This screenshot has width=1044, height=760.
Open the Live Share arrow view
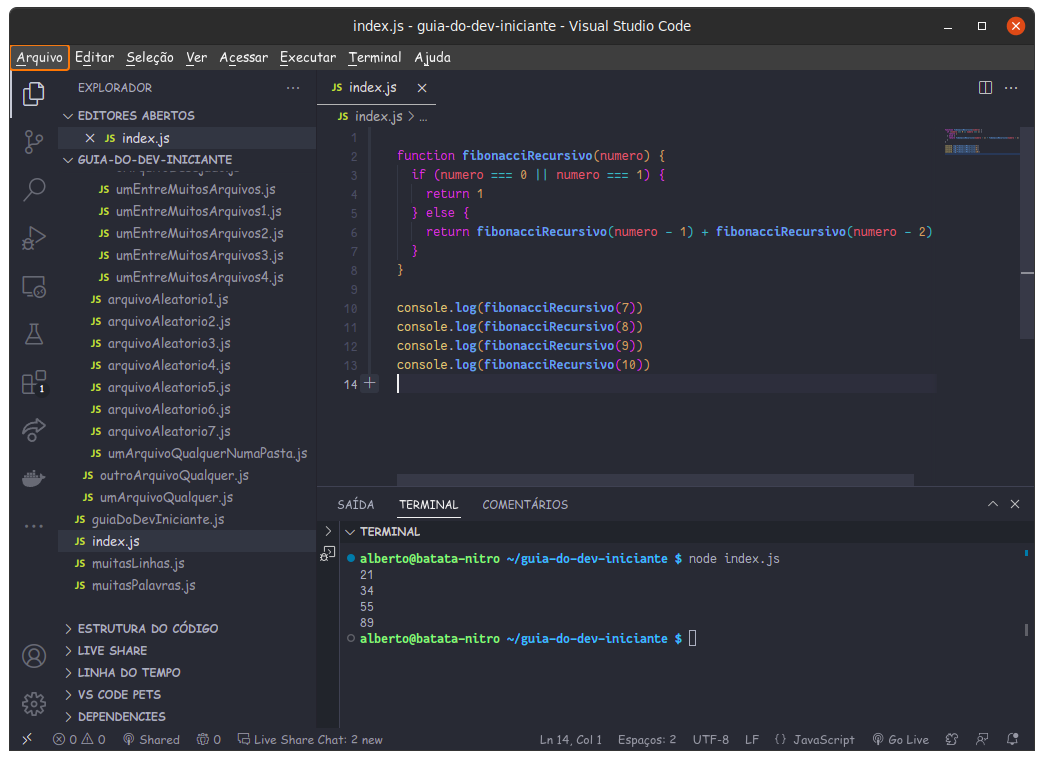click(34, 431)
